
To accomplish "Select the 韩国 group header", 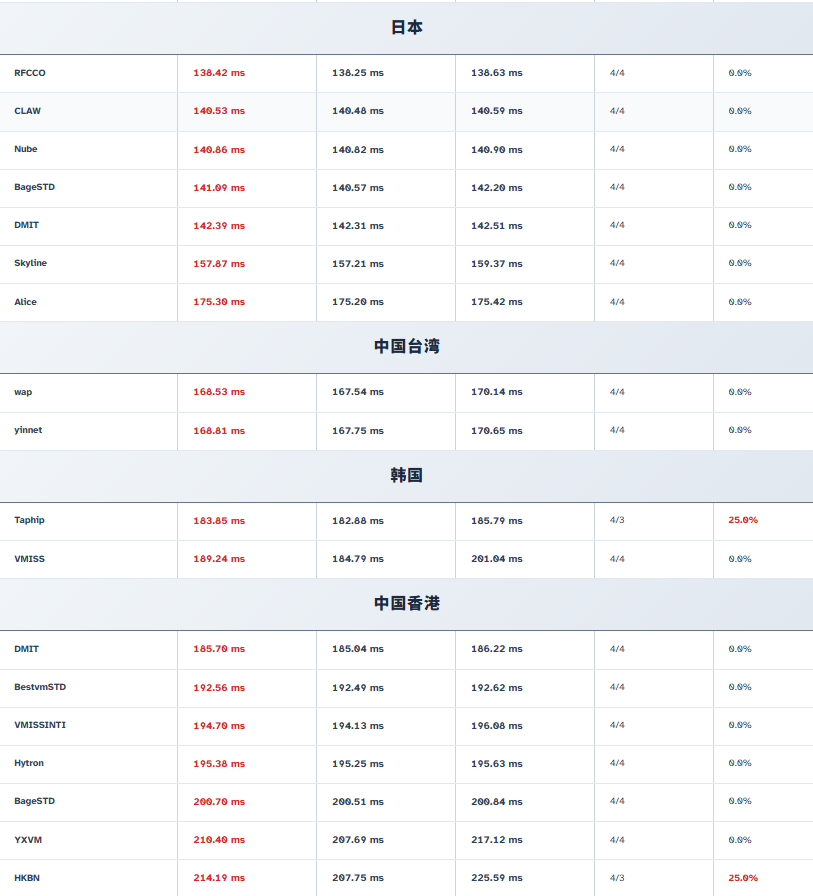I will point(406,475).
